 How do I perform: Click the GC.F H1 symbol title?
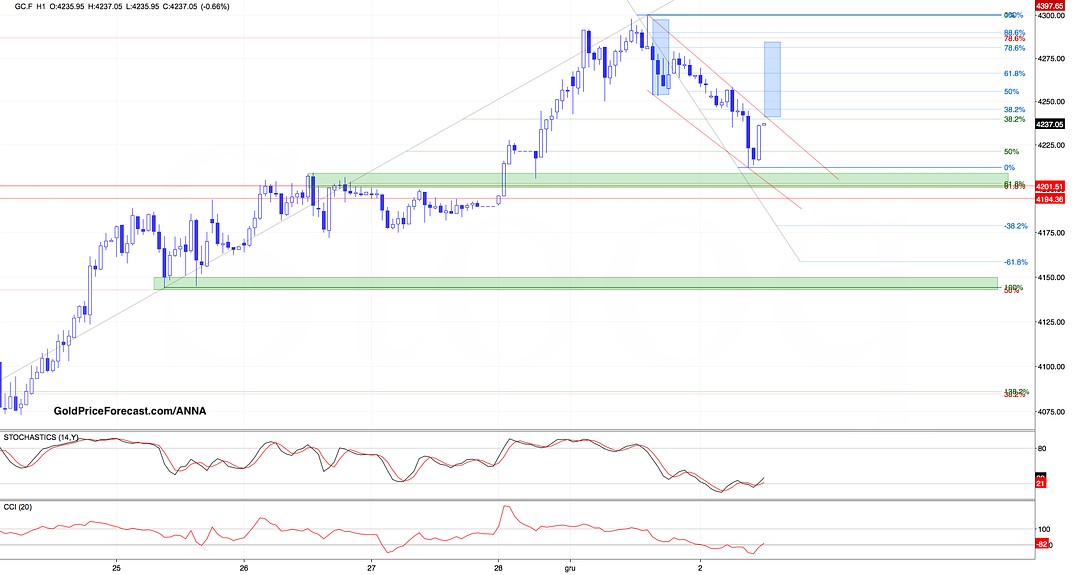28,6
